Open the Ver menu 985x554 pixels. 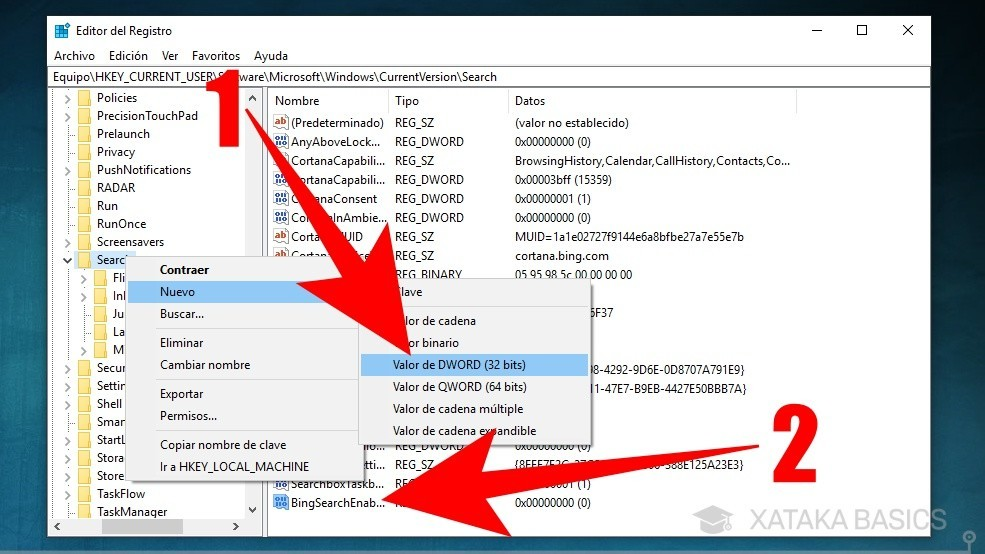point(170,56)
